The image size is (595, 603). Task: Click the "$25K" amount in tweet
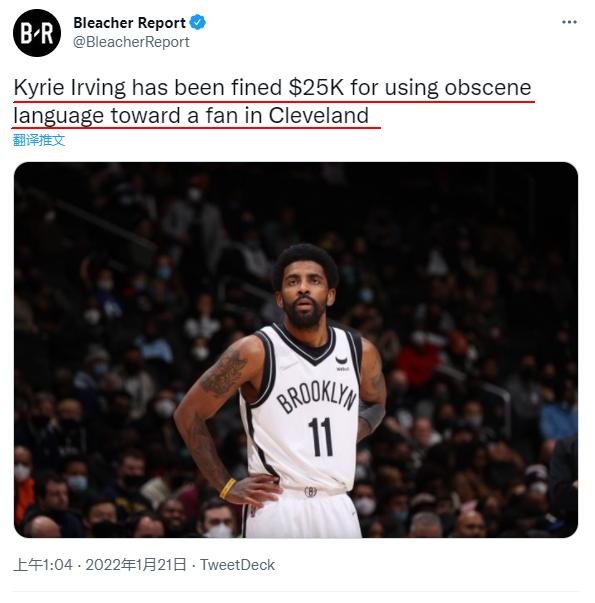click(316, 87)
